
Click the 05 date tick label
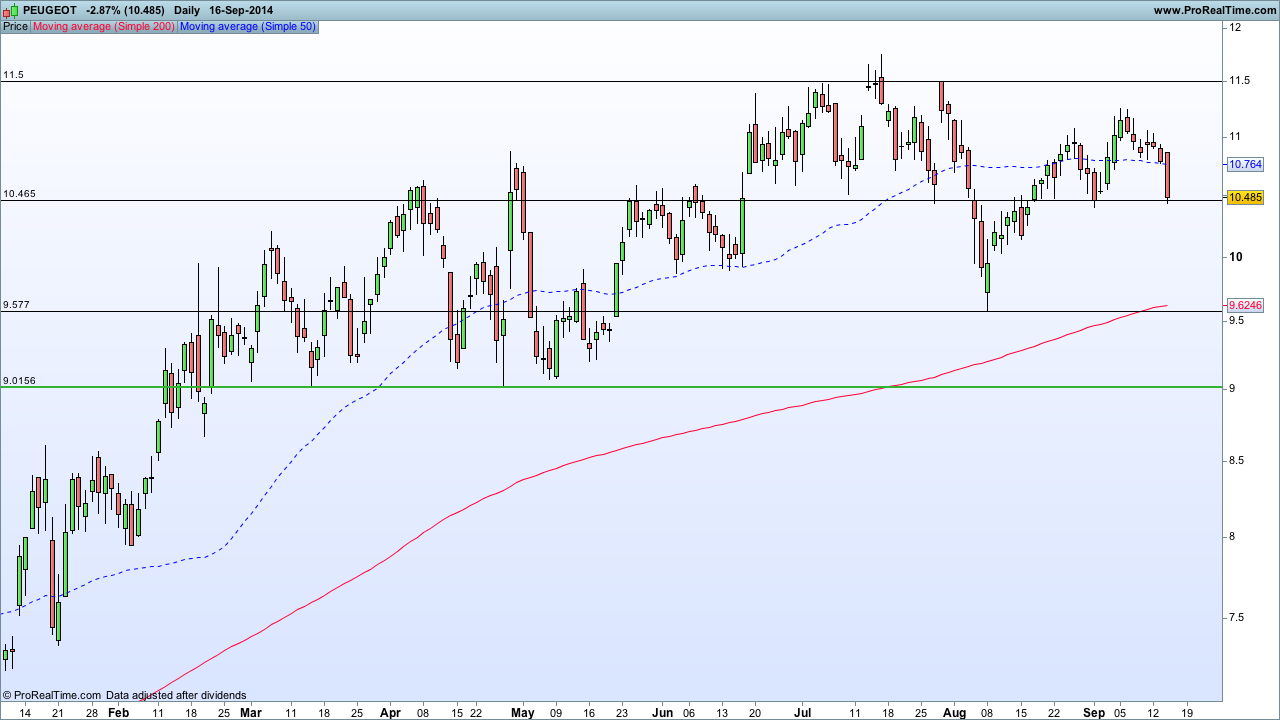point(1119,713)
